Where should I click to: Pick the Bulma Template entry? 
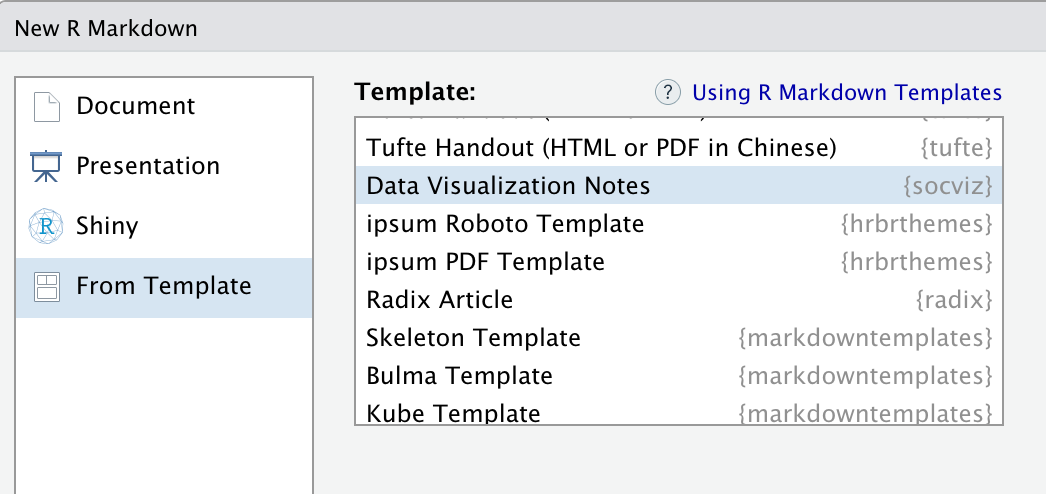coord(678,375)
